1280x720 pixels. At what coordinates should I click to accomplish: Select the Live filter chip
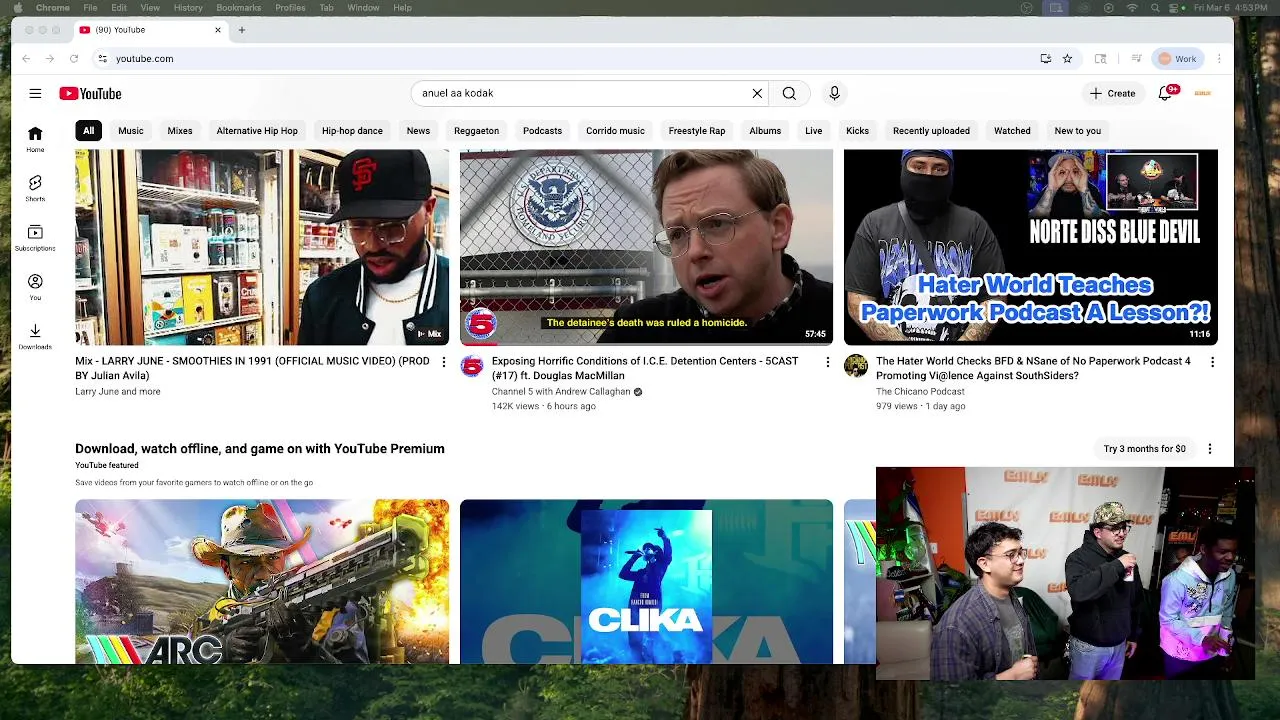pyautogui.click(x=814, y=131)
